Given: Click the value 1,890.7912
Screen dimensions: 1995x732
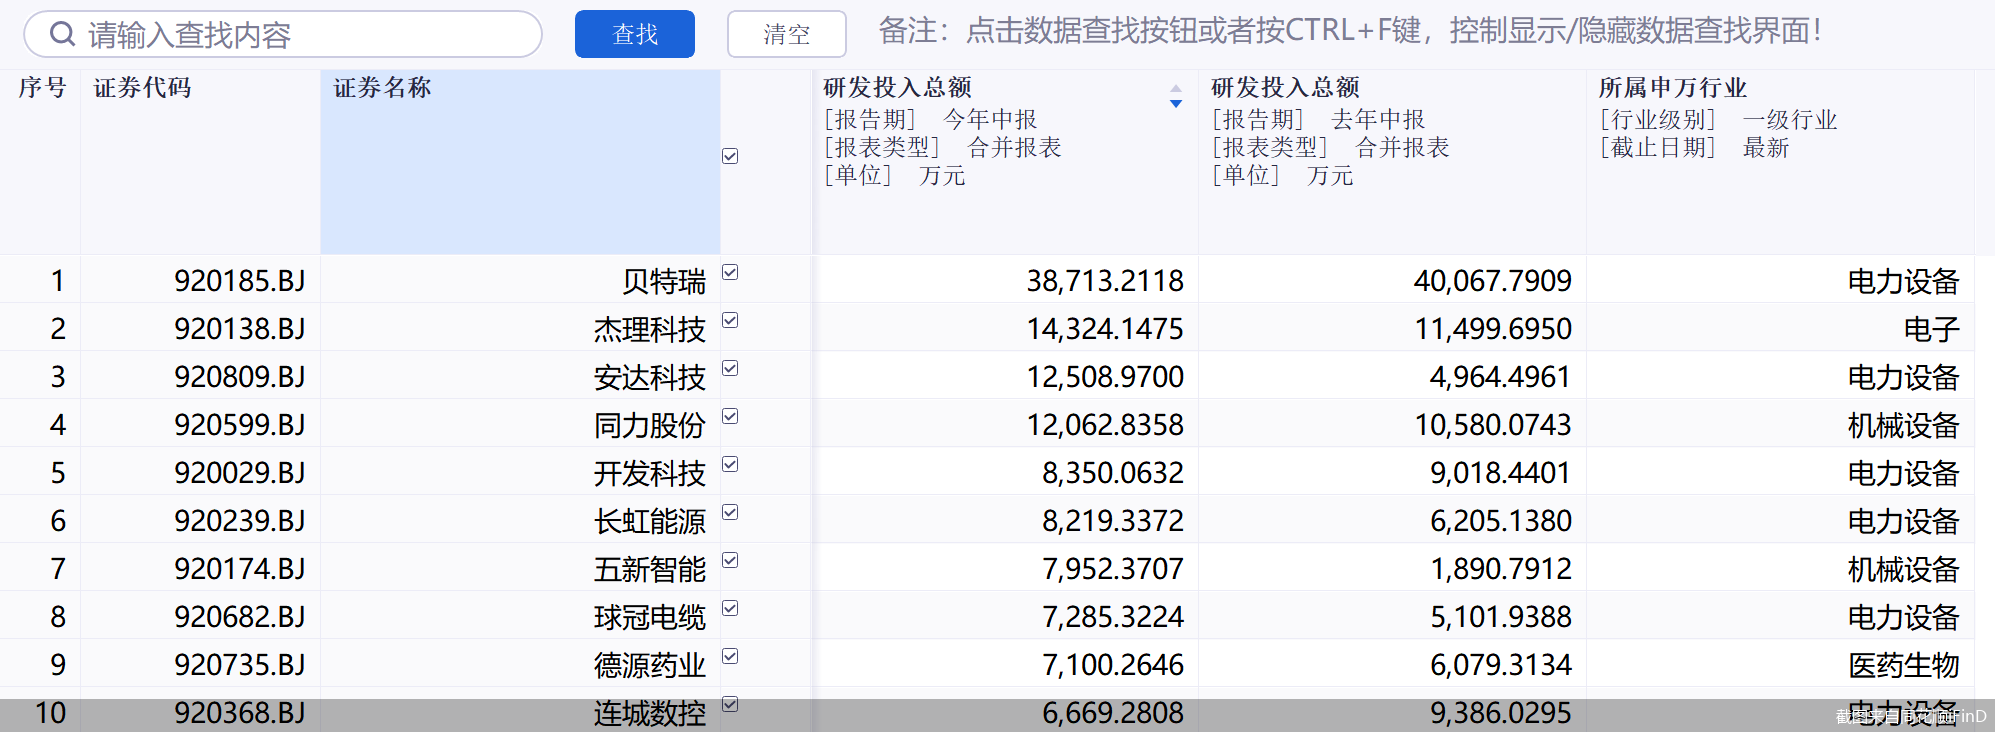Looking at the screenshot, I should [x=1501, y=569].
